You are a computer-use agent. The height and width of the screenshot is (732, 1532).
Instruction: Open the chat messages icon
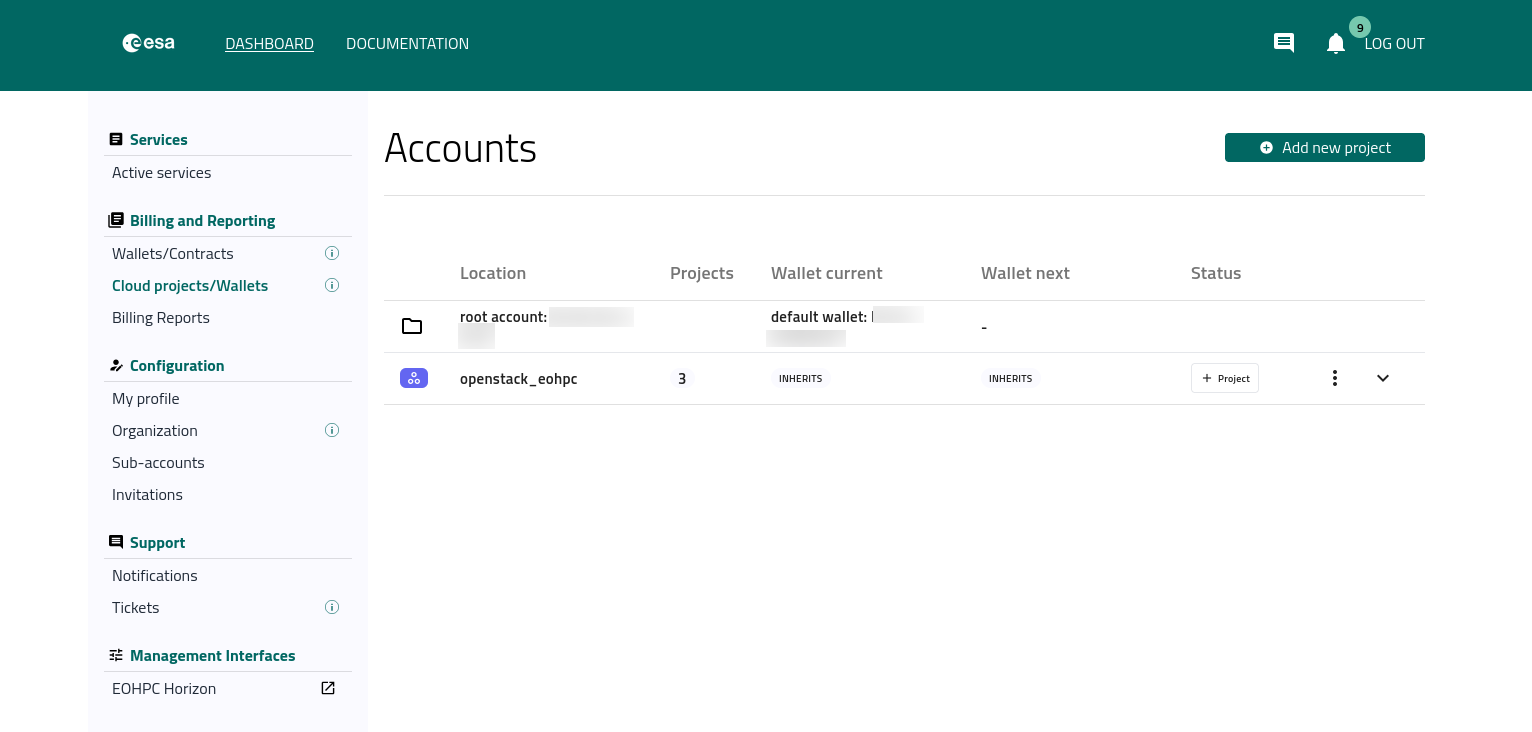pyautogui.click(x=1284, y=43)
